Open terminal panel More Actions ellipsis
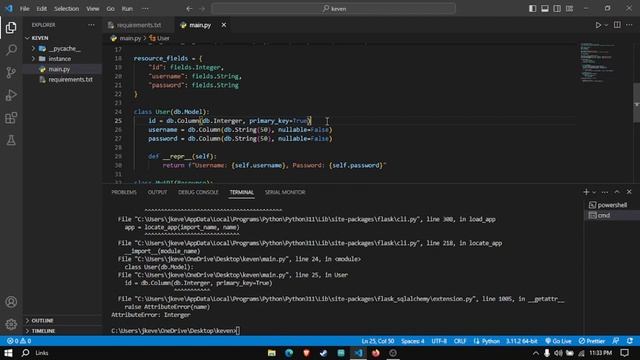The width and height of the screenshot is (640, 360). [605, 192]
